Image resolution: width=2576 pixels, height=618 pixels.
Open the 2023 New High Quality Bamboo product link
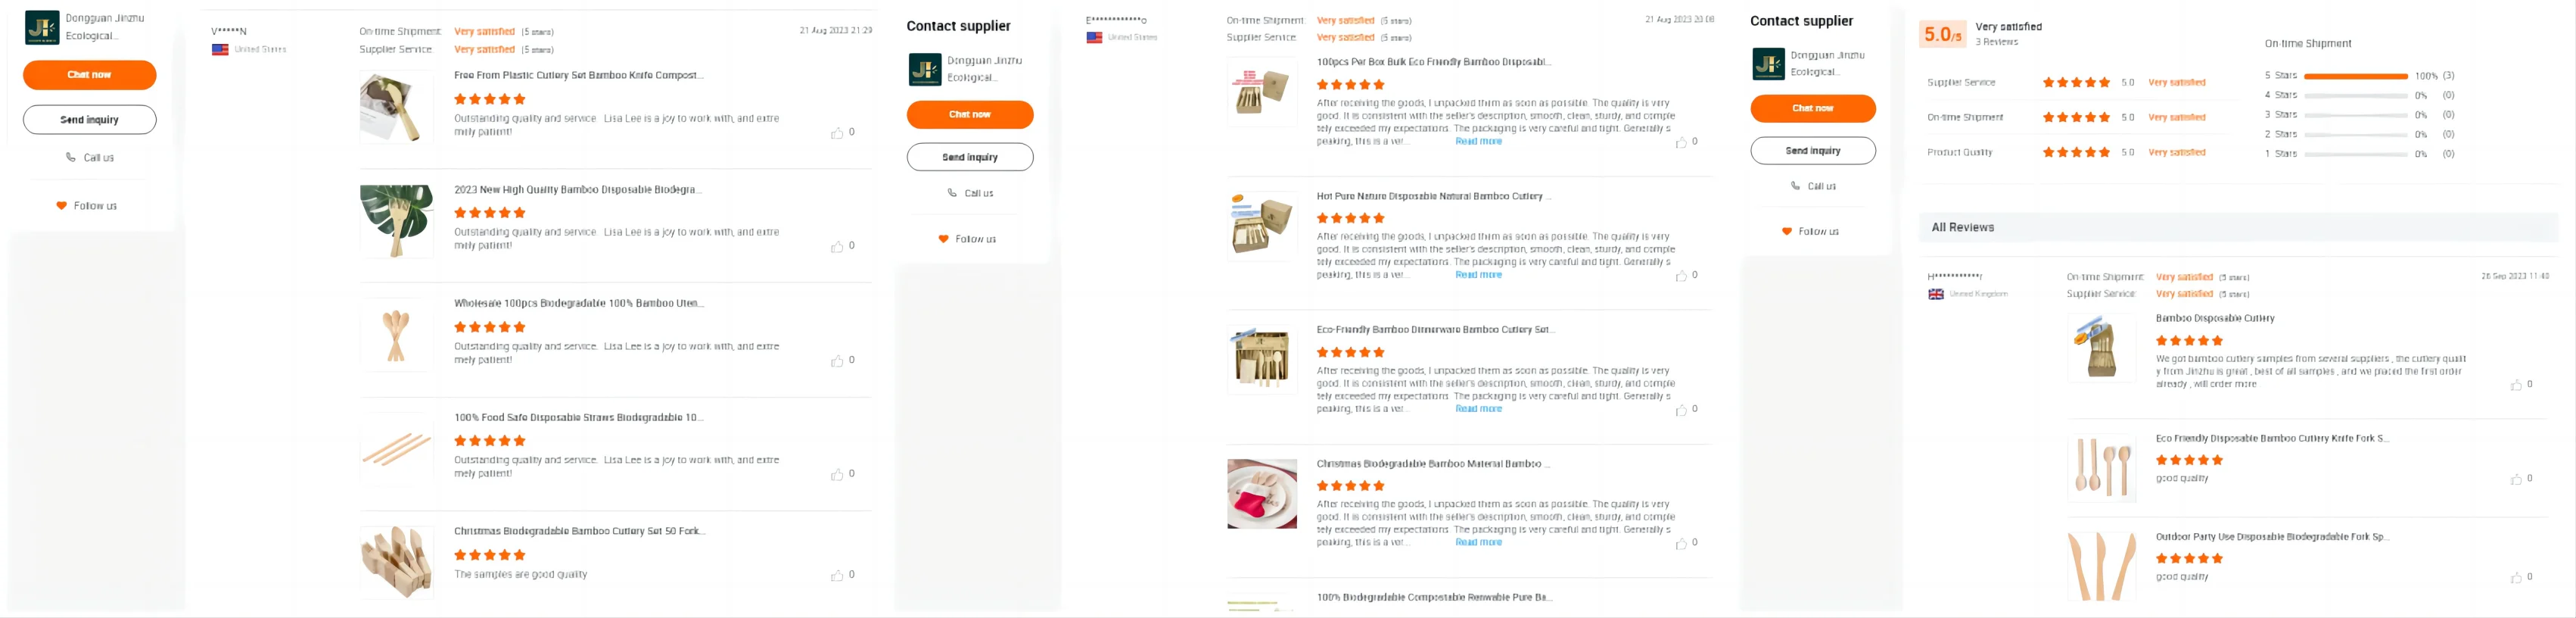click(x=577, y=190)
